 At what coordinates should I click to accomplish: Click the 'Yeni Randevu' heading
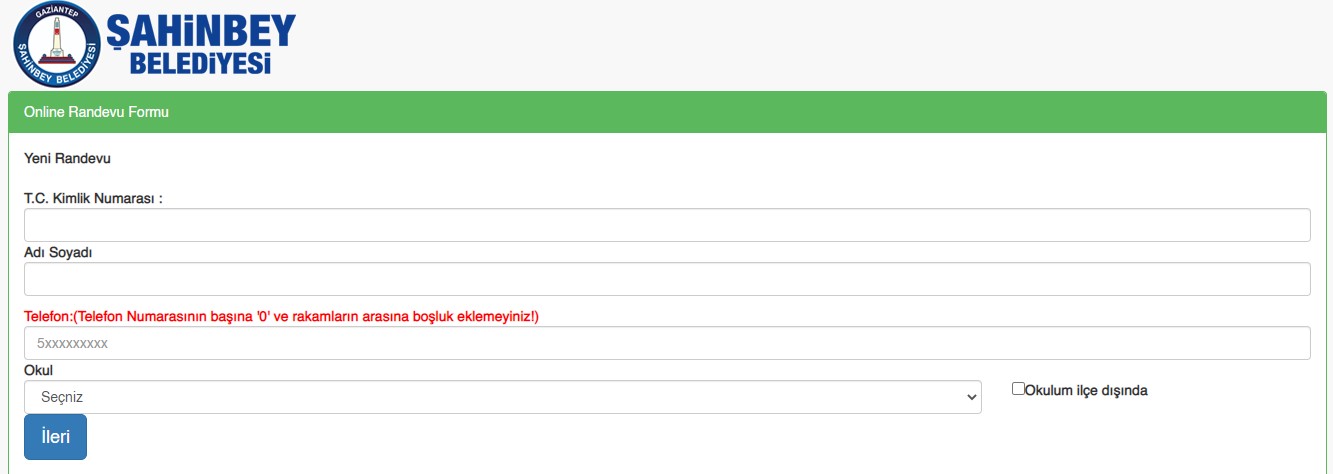[x=67, y=158]
